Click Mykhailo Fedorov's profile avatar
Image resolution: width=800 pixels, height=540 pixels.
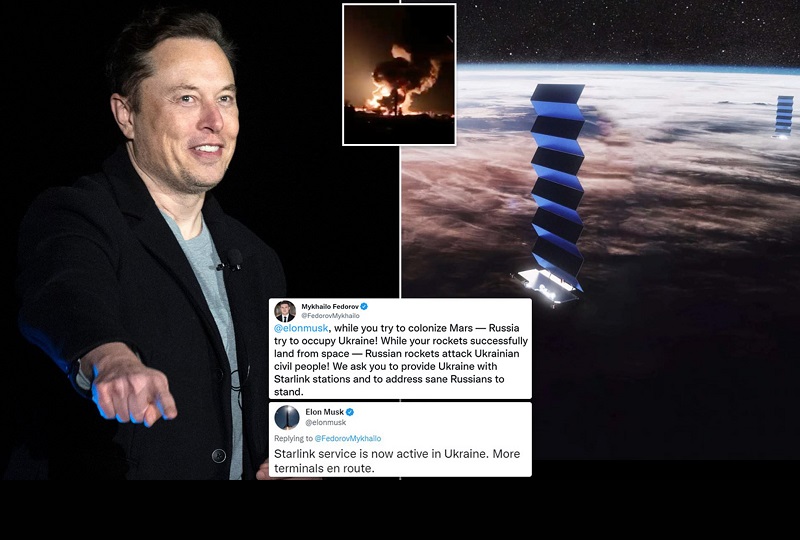coord(285,311)
